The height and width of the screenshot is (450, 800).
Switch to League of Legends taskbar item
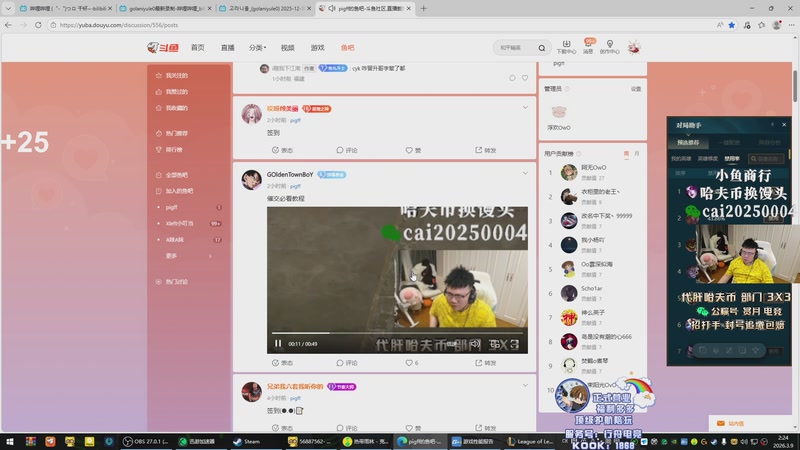tap(531, 441)
